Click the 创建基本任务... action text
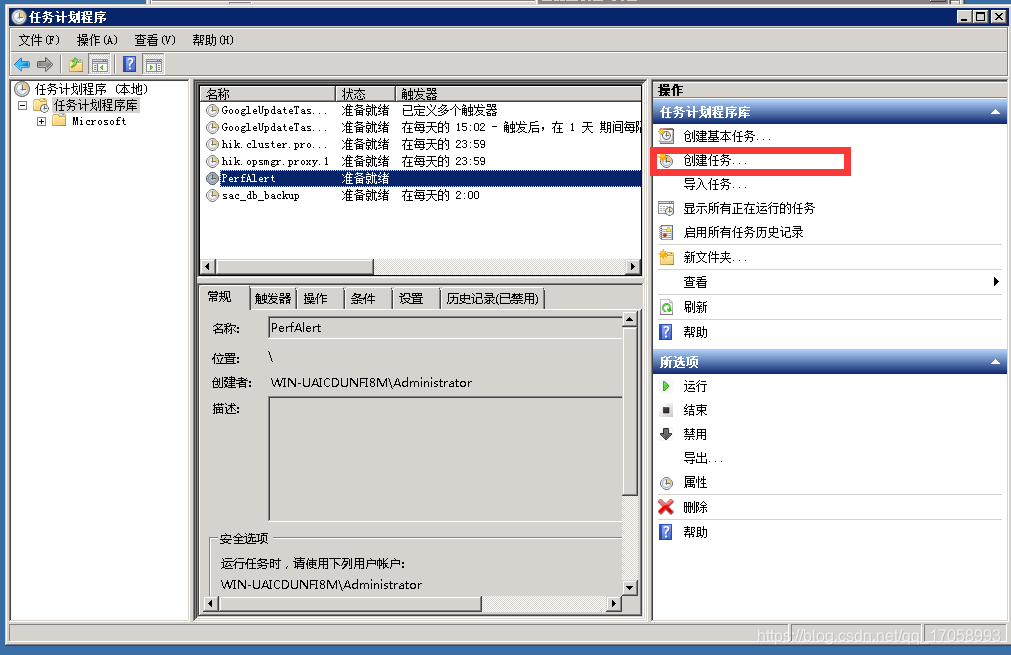 click(x=727, y=136)
